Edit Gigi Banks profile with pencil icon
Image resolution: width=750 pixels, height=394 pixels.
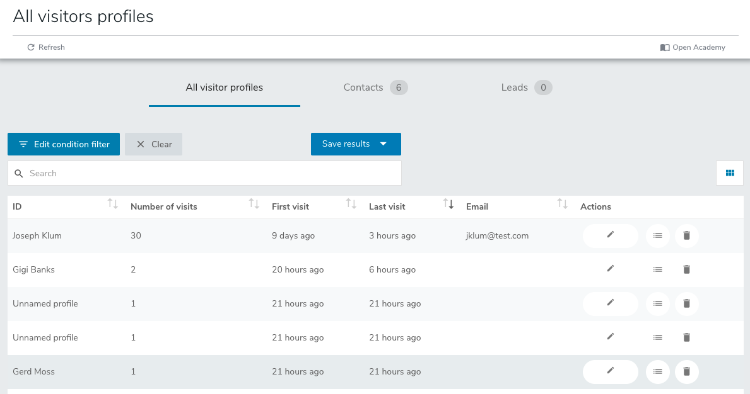coord(610,269)
